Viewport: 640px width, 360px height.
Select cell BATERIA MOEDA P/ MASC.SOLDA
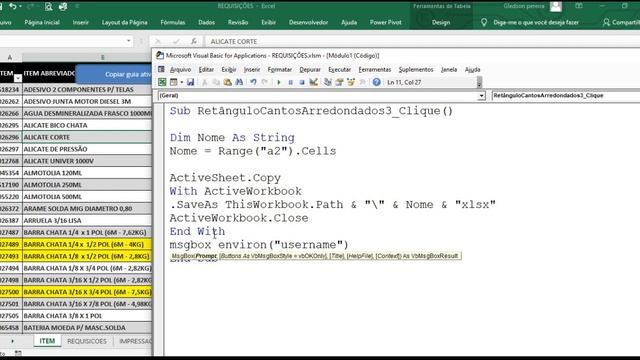click(87, 327)
